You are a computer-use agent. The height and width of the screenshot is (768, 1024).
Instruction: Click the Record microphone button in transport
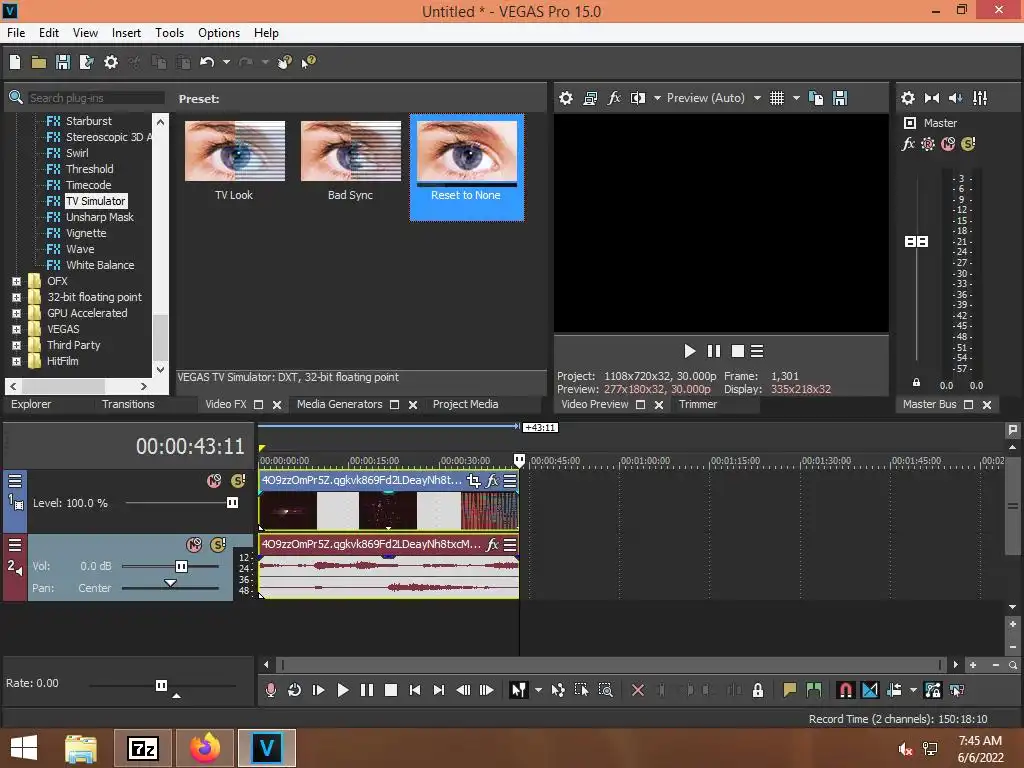pos(270,690)
